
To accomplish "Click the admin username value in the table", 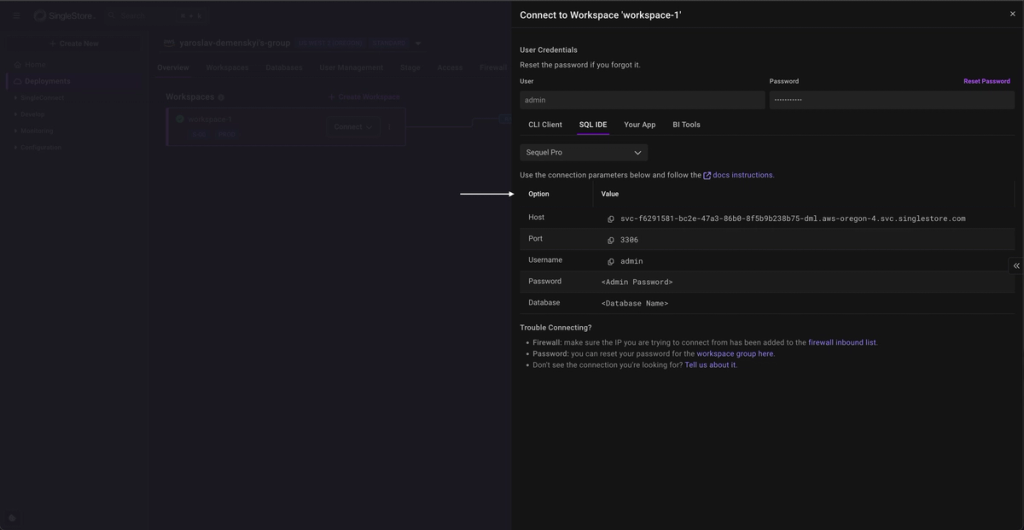I will [x=632, y=262].
